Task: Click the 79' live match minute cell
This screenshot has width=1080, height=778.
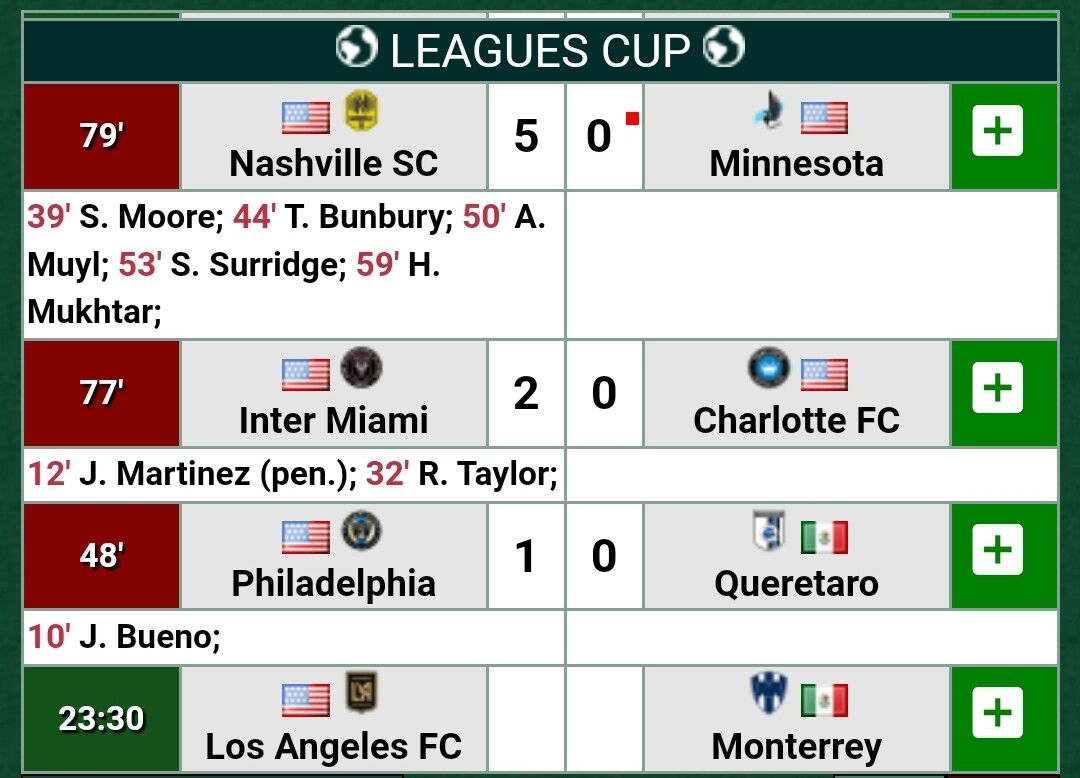Action: pos(102,136)
